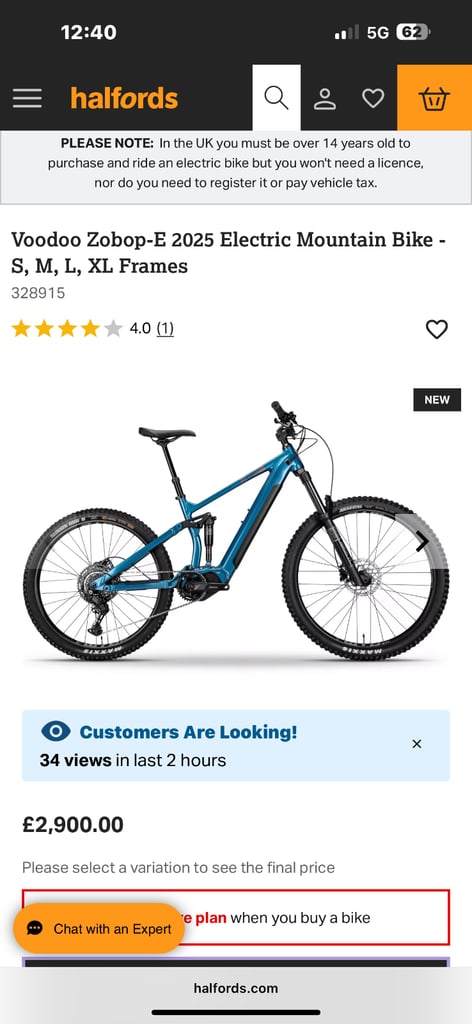Open the review count (1) link
This screenshot has height=1024, width=472.
click(165, 328)
